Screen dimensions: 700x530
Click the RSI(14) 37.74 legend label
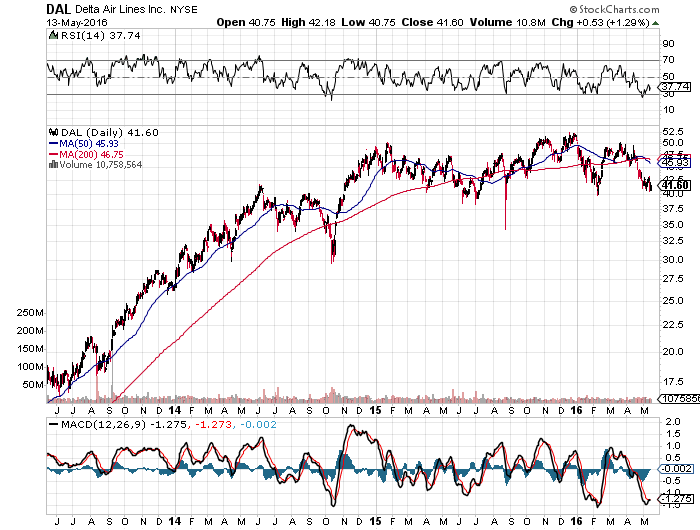pyautogui.click(x=100, y=35)
